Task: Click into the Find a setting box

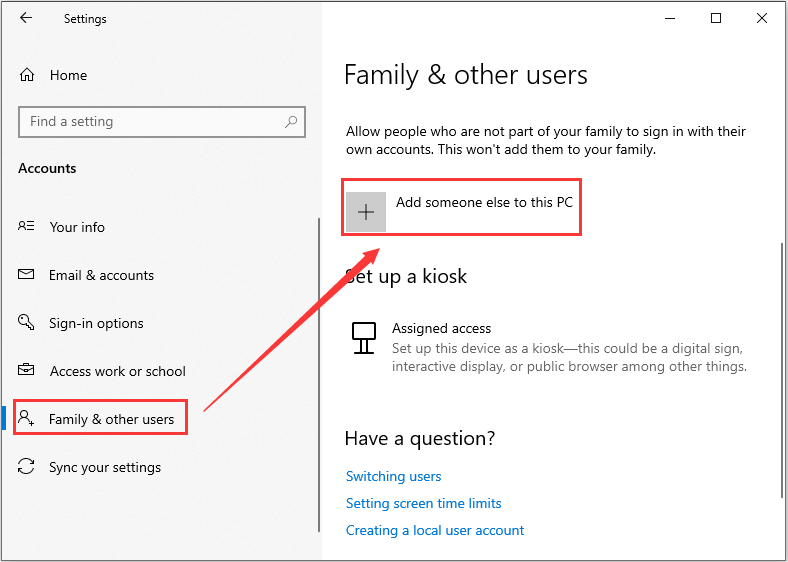Action: [150, 122]
